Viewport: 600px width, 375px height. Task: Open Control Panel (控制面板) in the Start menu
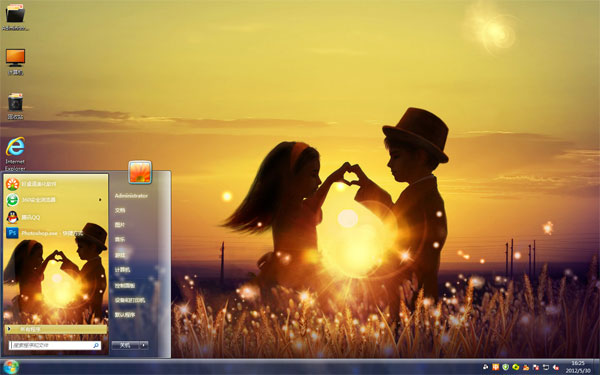click(x=125, y=285)
